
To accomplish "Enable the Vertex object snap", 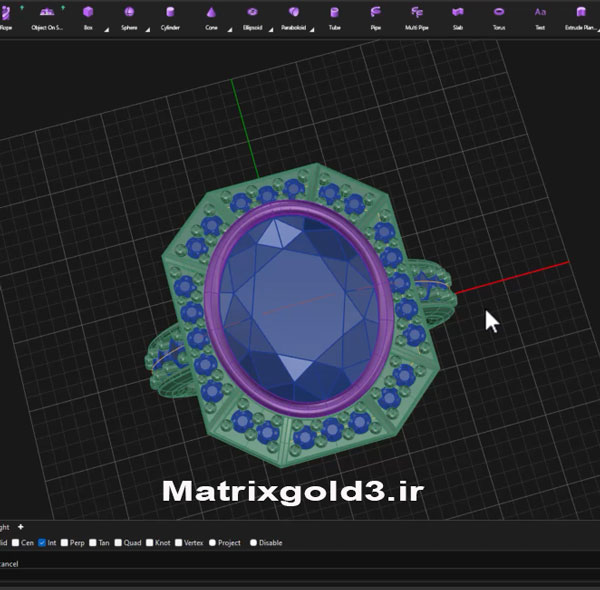I will 178,543.
